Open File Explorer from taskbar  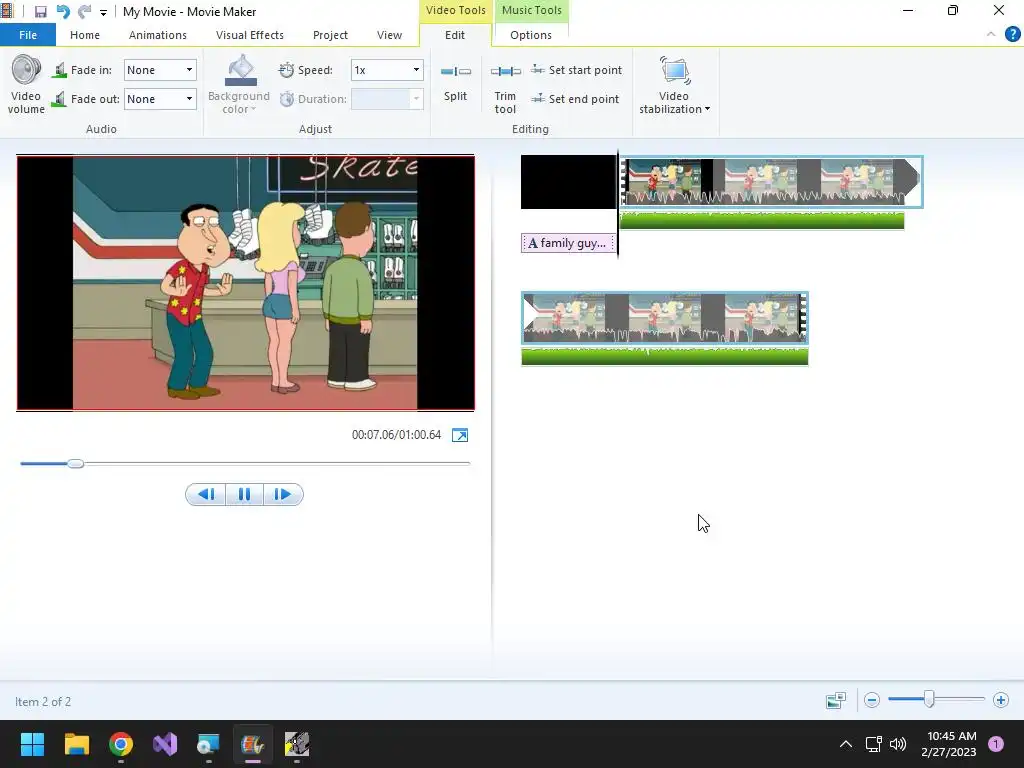tap(76, 744)
